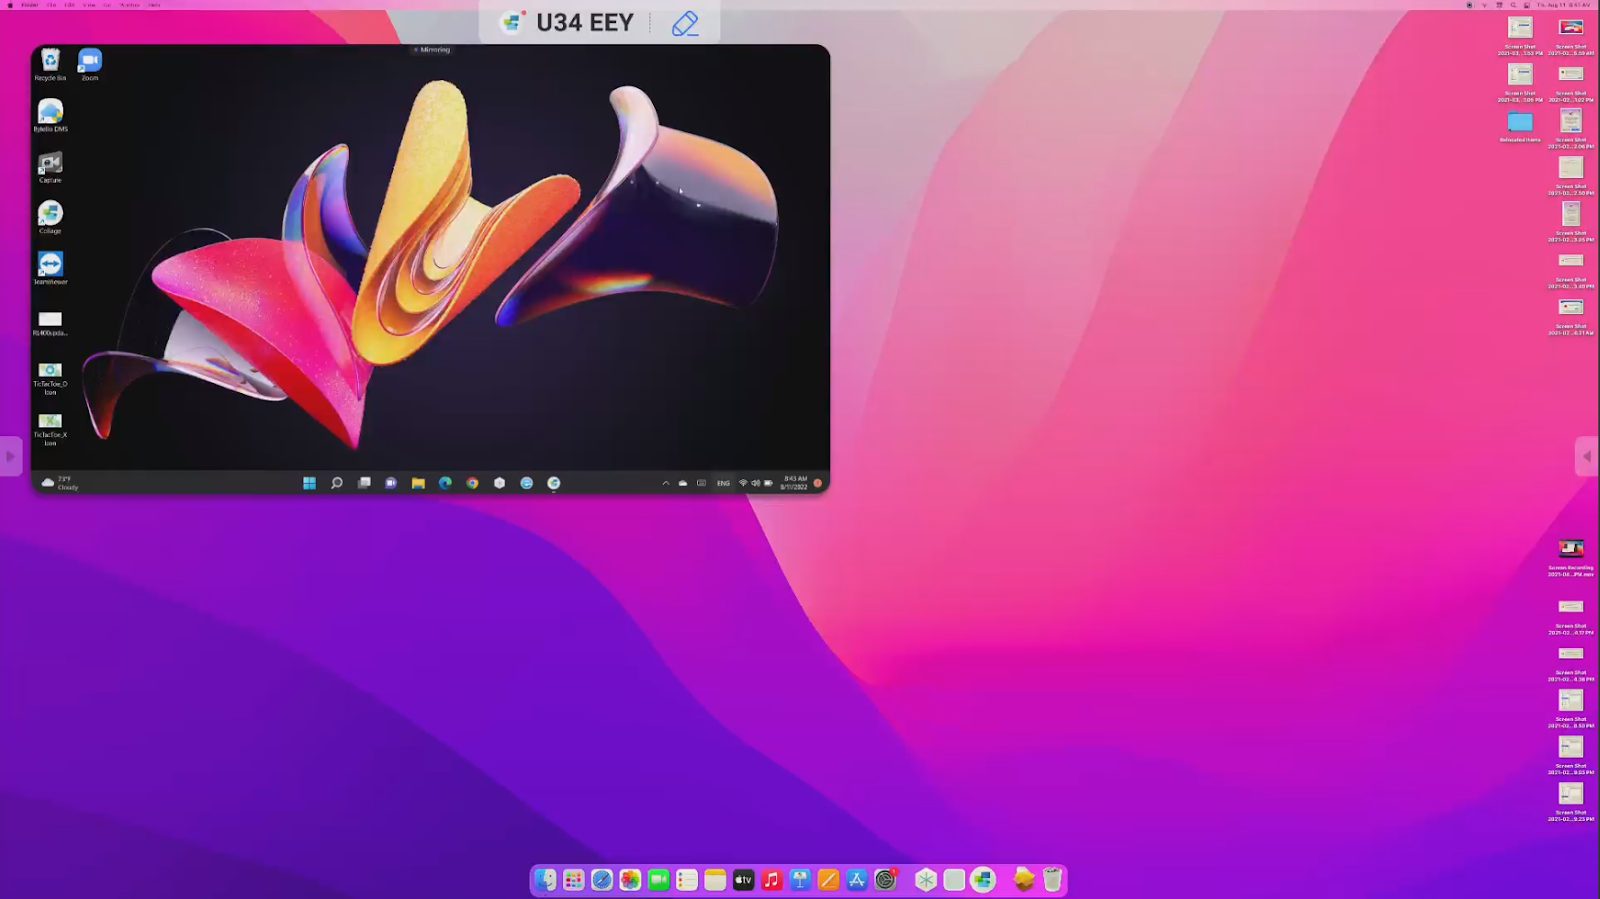Launch Microsoft Edge from the mirrored taskbar
Image resolution: width=1600 pixels, height=899 pixels.
click(x=445, y=483)
